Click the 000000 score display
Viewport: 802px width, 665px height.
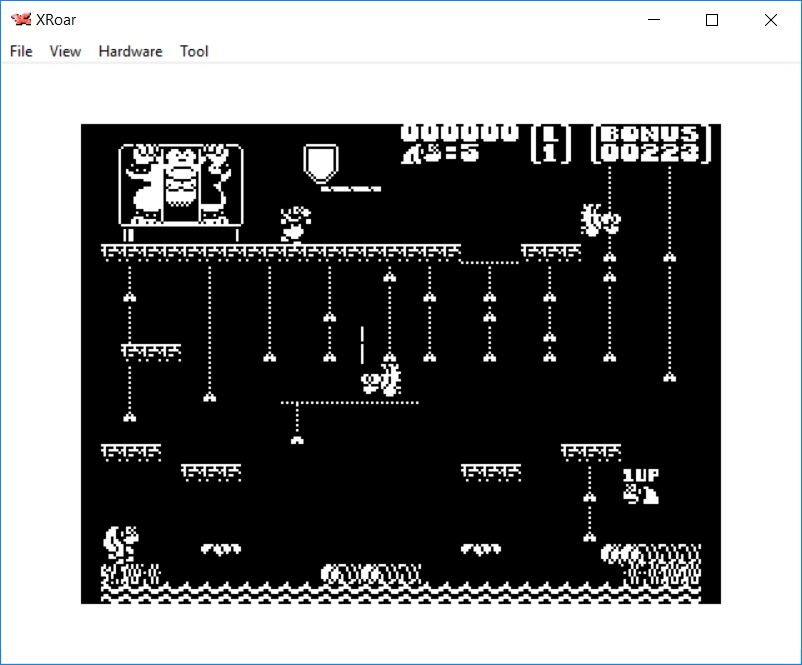click(460, 133)
